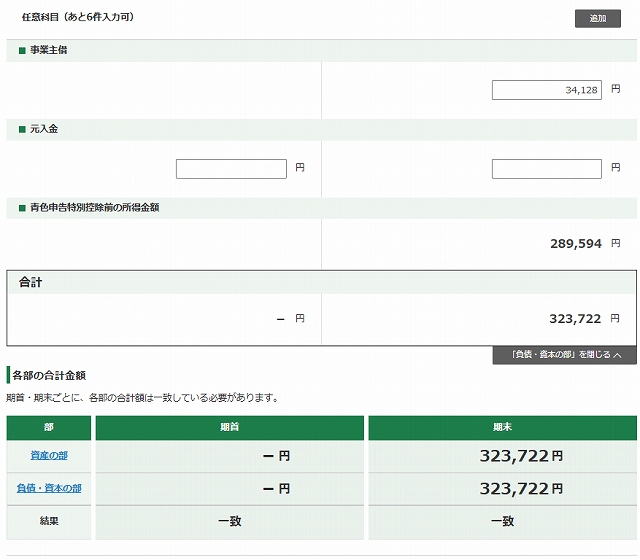Open the 資産の部 link
This screenshot has height=560, width=640.
coord(49,456)
